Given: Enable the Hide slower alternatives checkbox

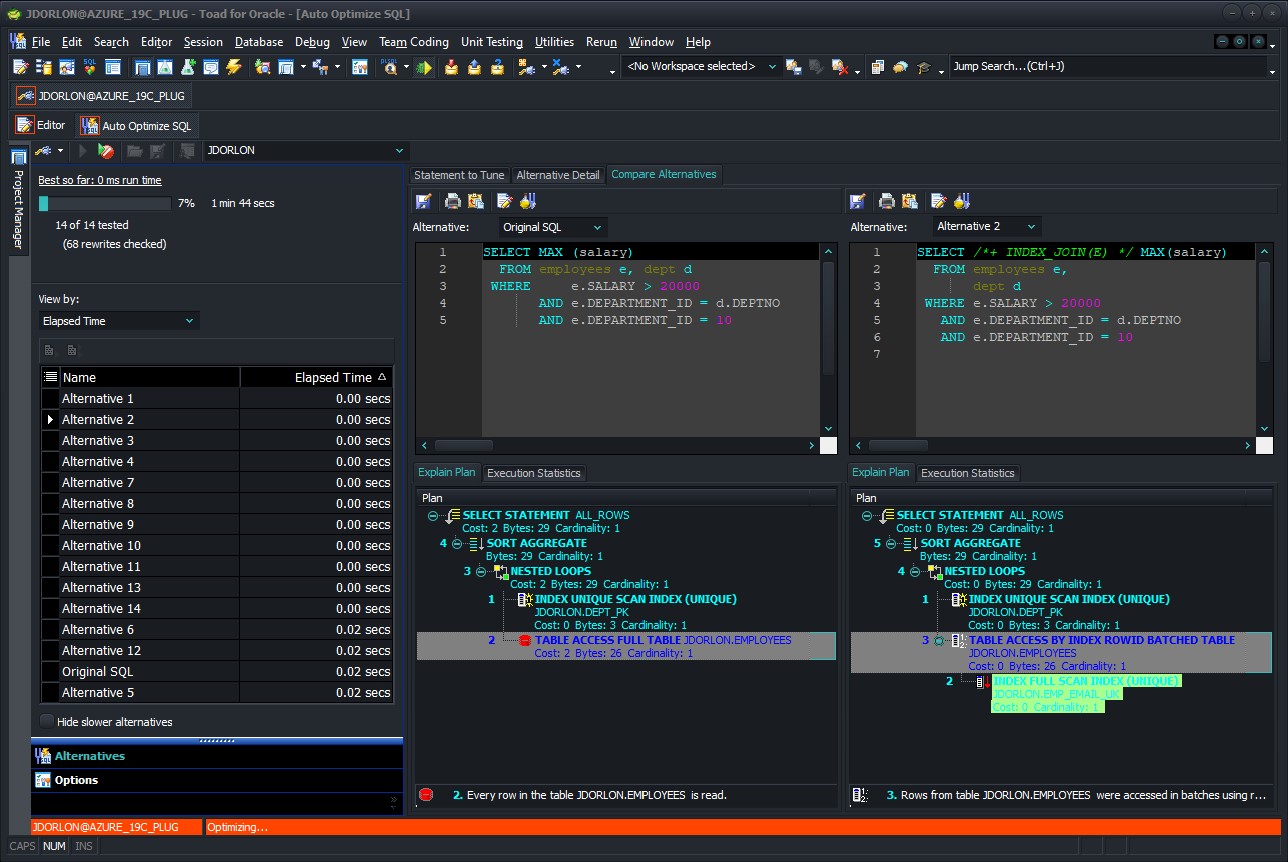Looking at the screenshot, I should (x=46, y=721).
